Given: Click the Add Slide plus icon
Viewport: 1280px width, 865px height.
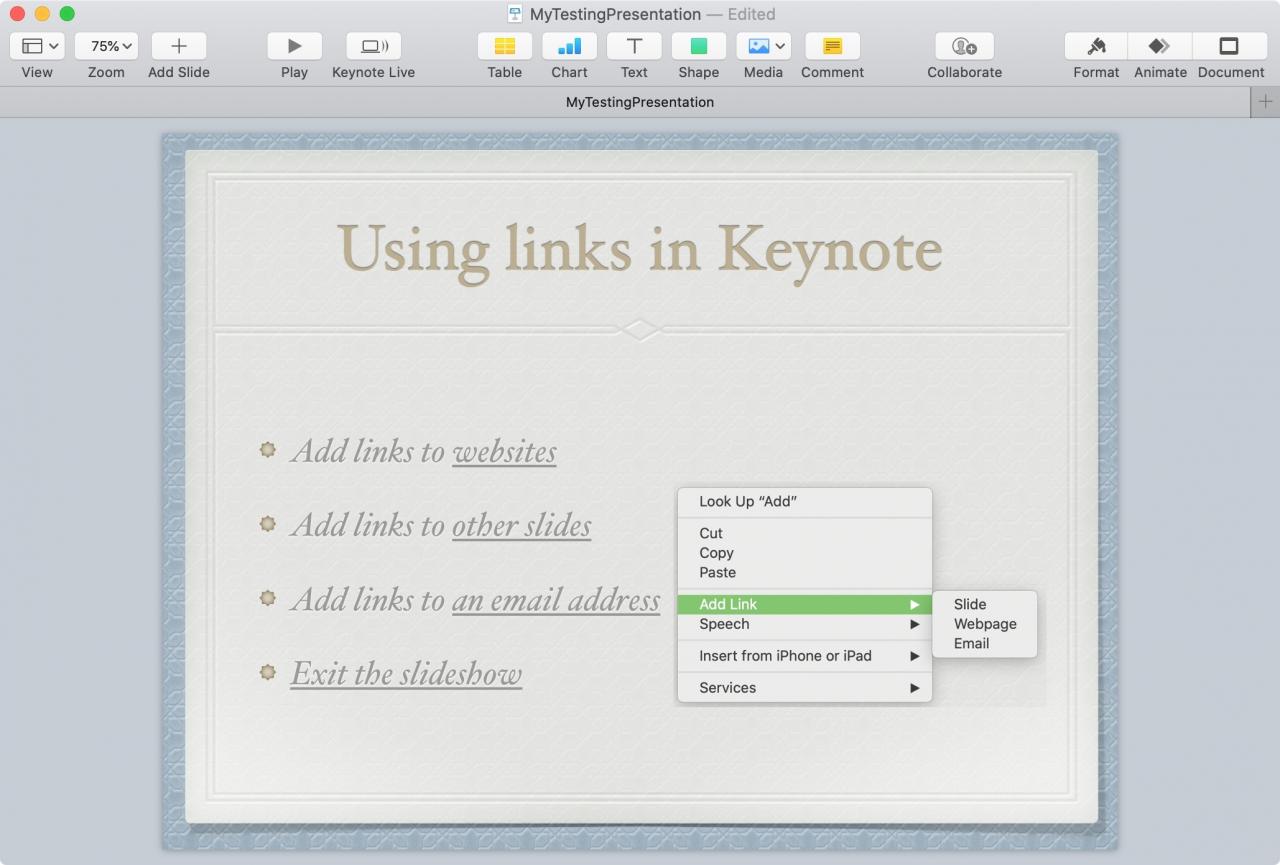Looking at the screenshot, I should [x=179, y=46].
